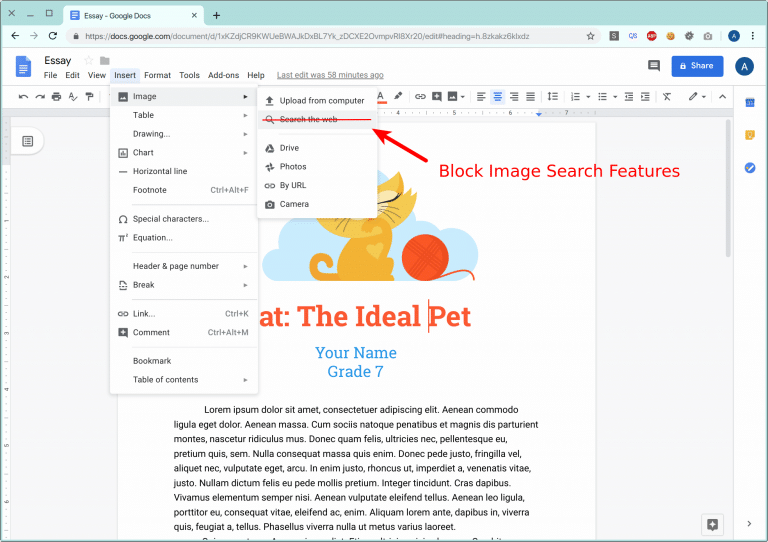Open the Insert image toolbar dropdown arrow
768x542 pixels.
[x=462, y=97]
